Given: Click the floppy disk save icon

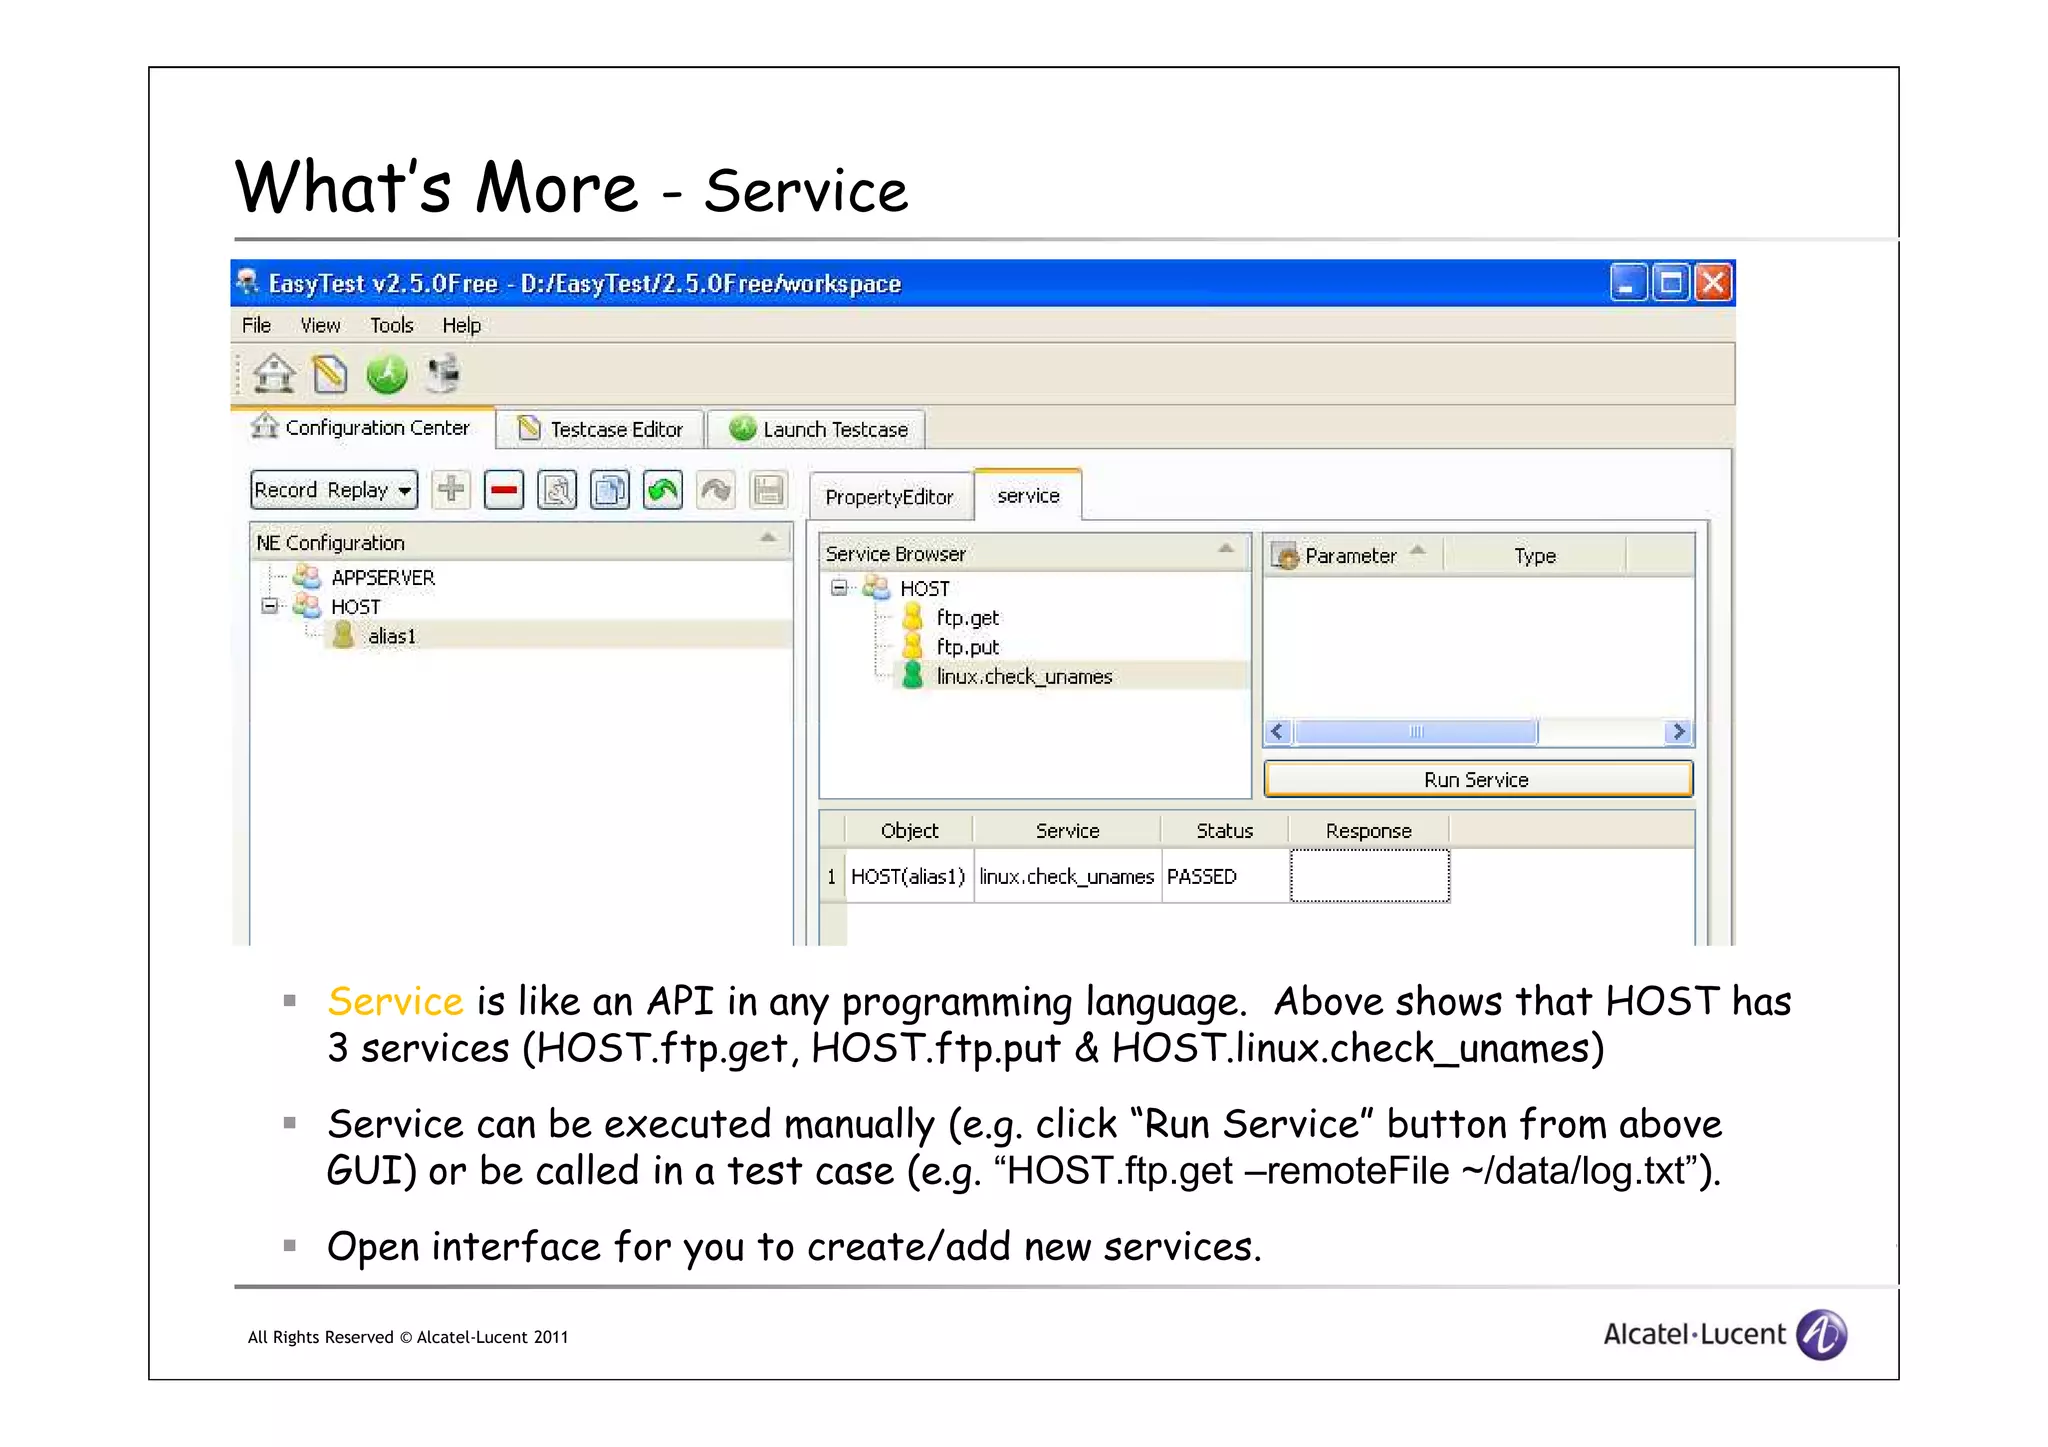Looking at the screenshot, I should [768, 490].
